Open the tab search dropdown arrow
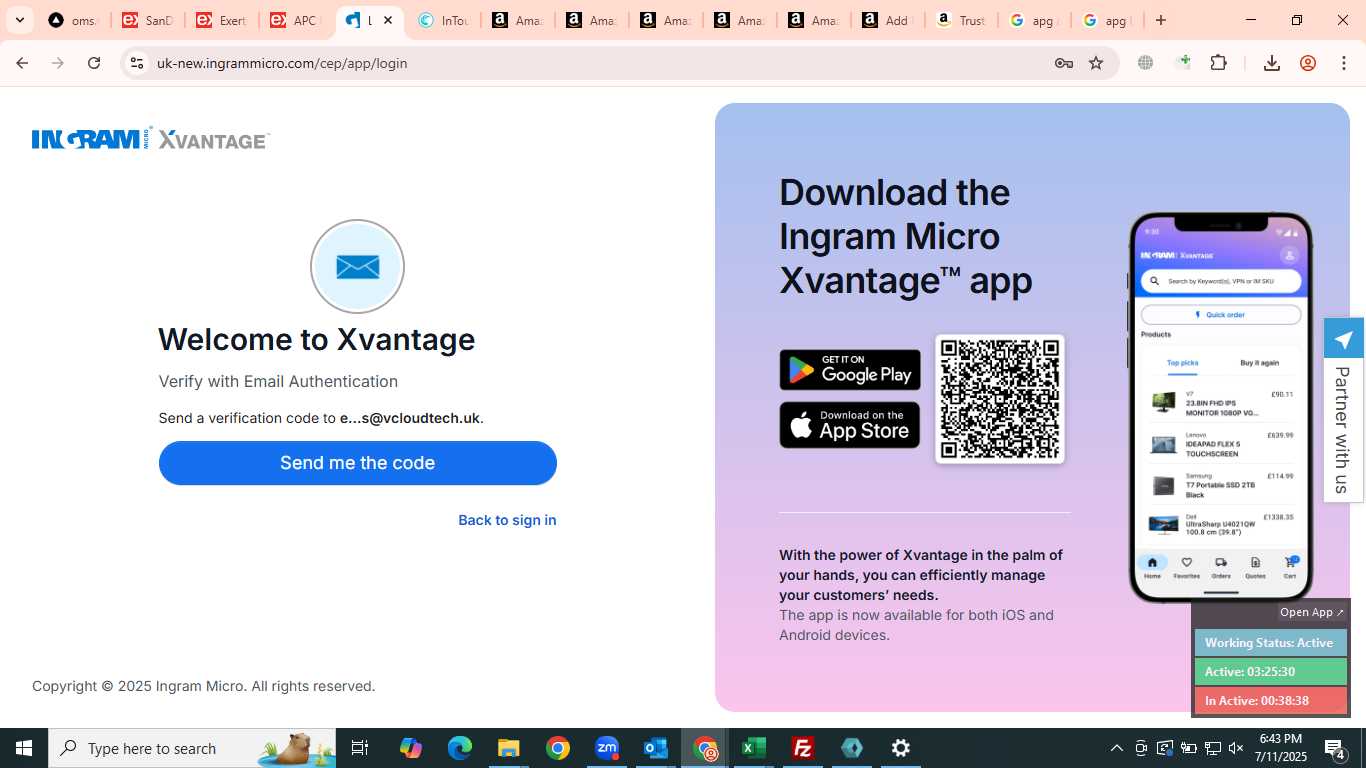 click(x=19, y=20)
